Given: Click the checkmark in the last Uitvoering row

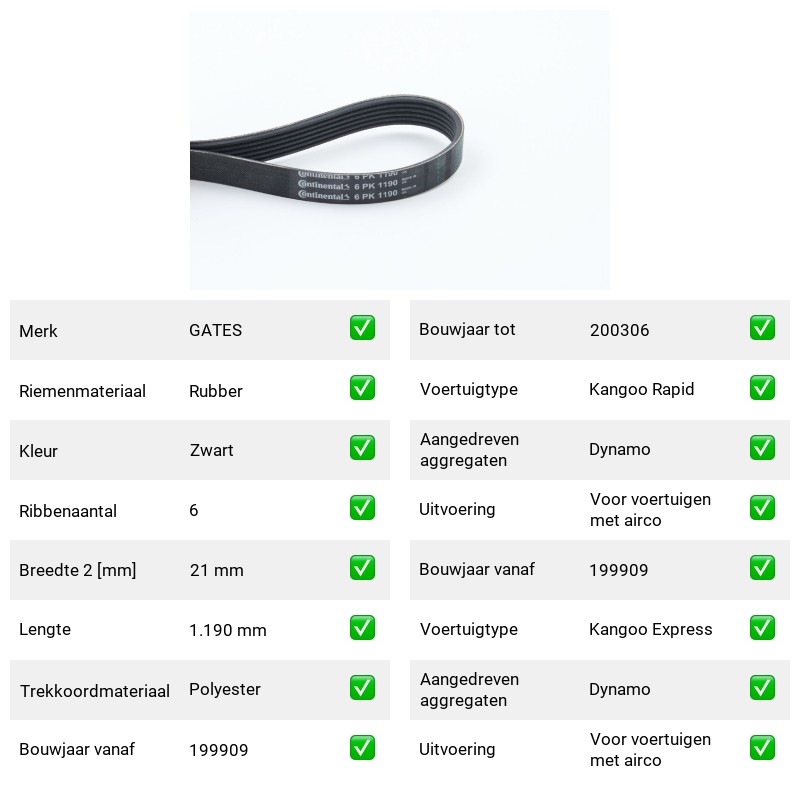Looking at the screenshot, I should tap(762, 748).
